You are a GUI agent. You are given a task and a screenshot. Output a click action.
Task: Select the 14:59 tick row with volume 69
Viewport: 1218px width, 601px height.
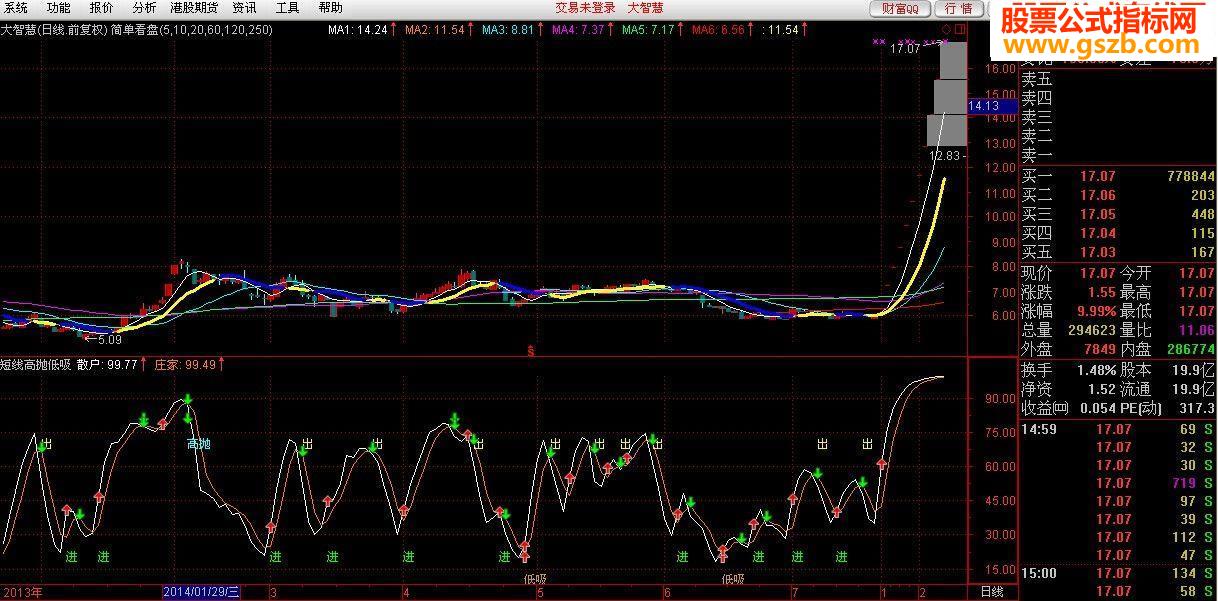click(x=1118, y=430)
